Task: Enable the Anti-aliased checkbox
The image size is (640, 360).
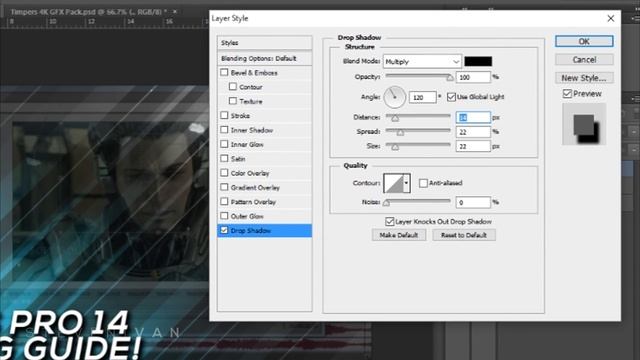Action: click(x=423, y=183)
